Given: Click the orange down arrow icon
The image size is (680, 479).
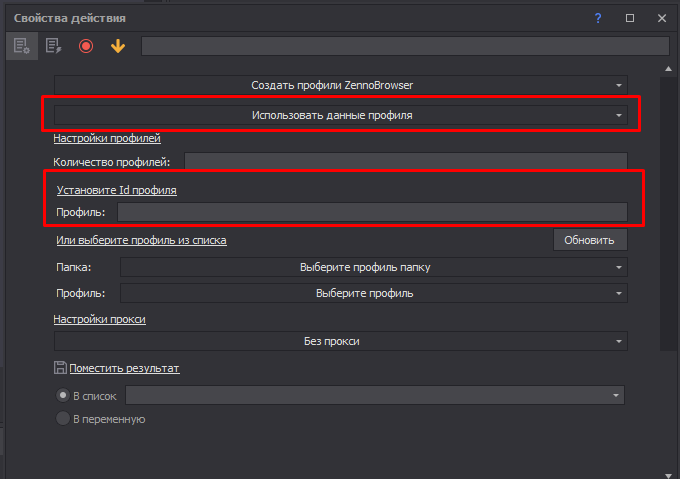Looking at the screenshot, I should (118, 46).
